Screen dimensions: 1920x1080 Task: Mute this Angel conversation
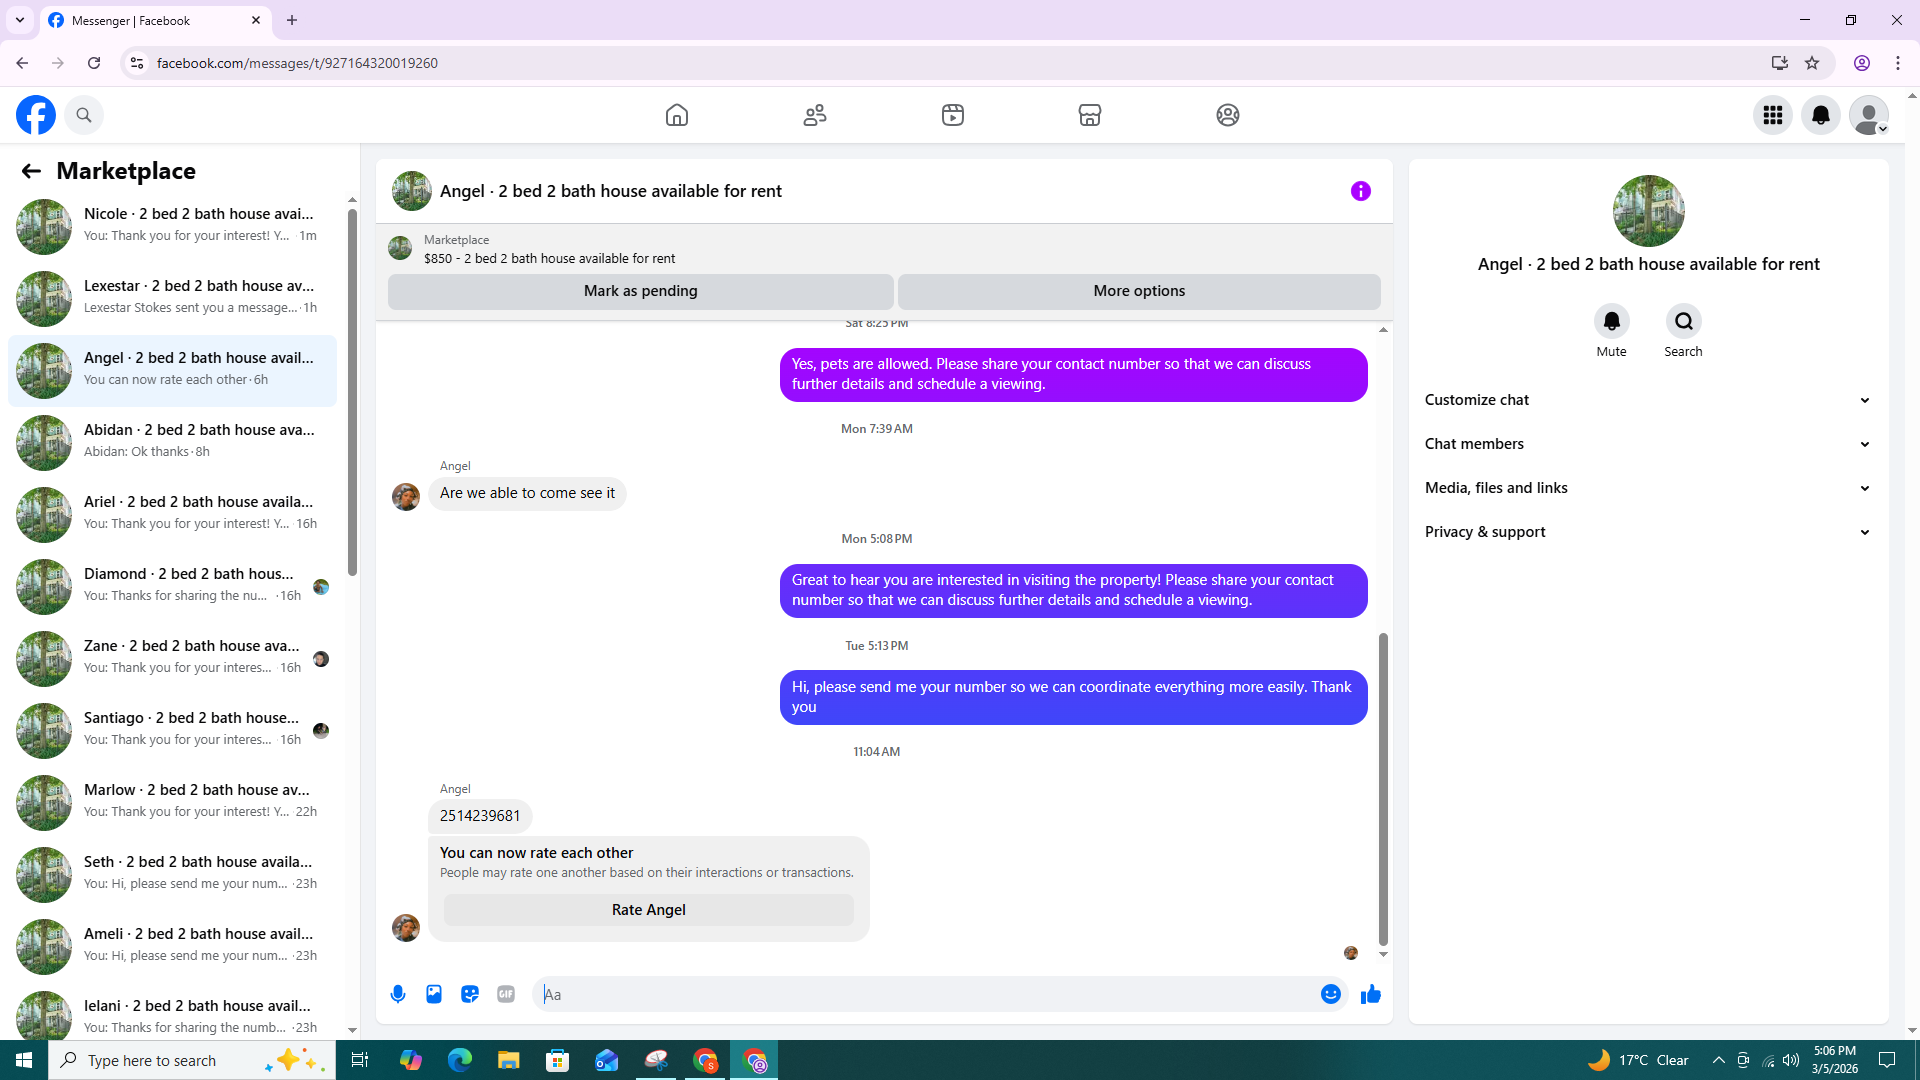1611,322
